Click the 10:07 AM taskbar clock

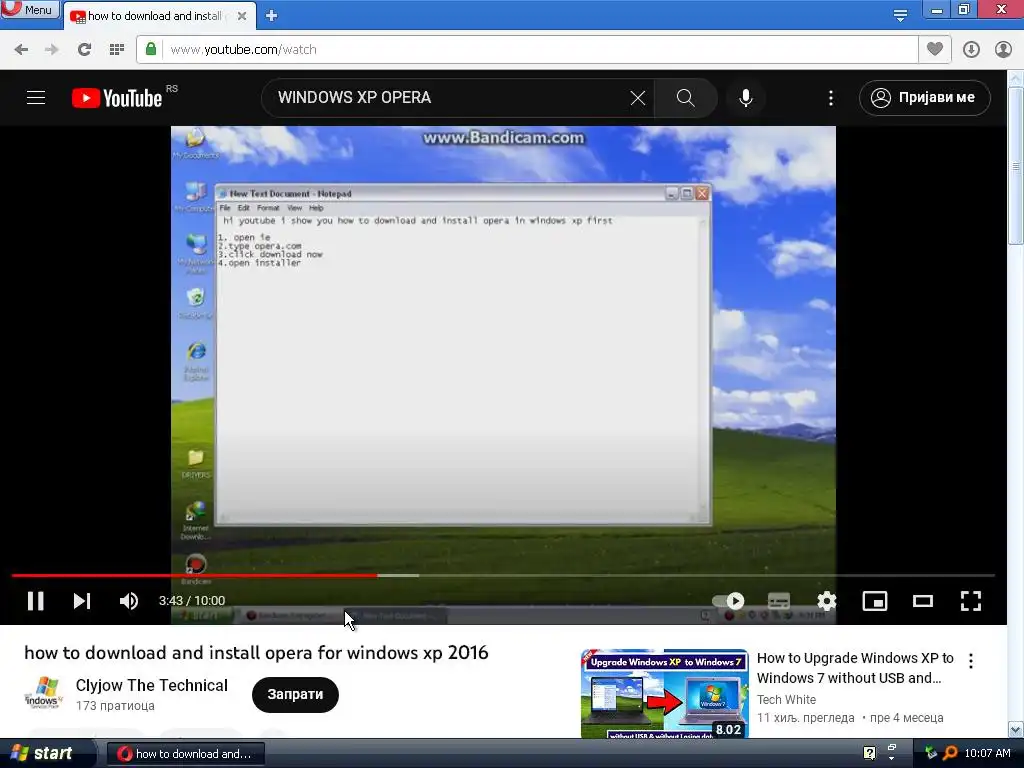[987, 753]
